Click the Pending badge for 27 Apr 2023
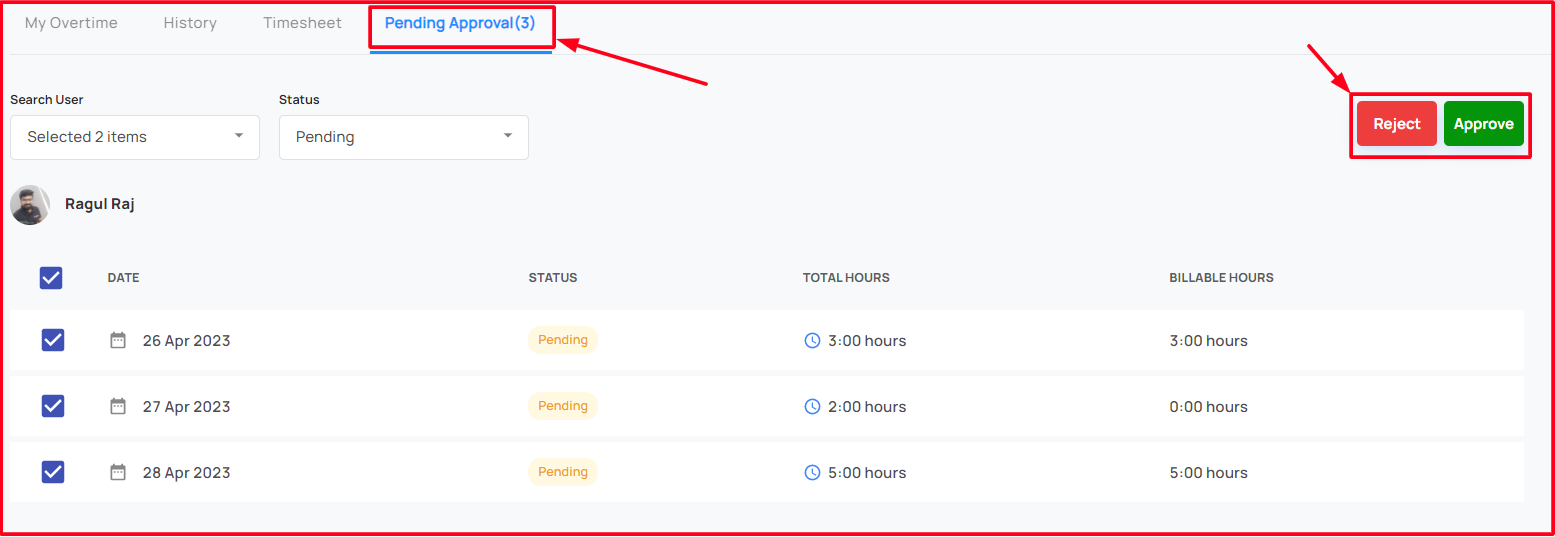This screenshot has width=1555, height=537. [x=563, y=406]
